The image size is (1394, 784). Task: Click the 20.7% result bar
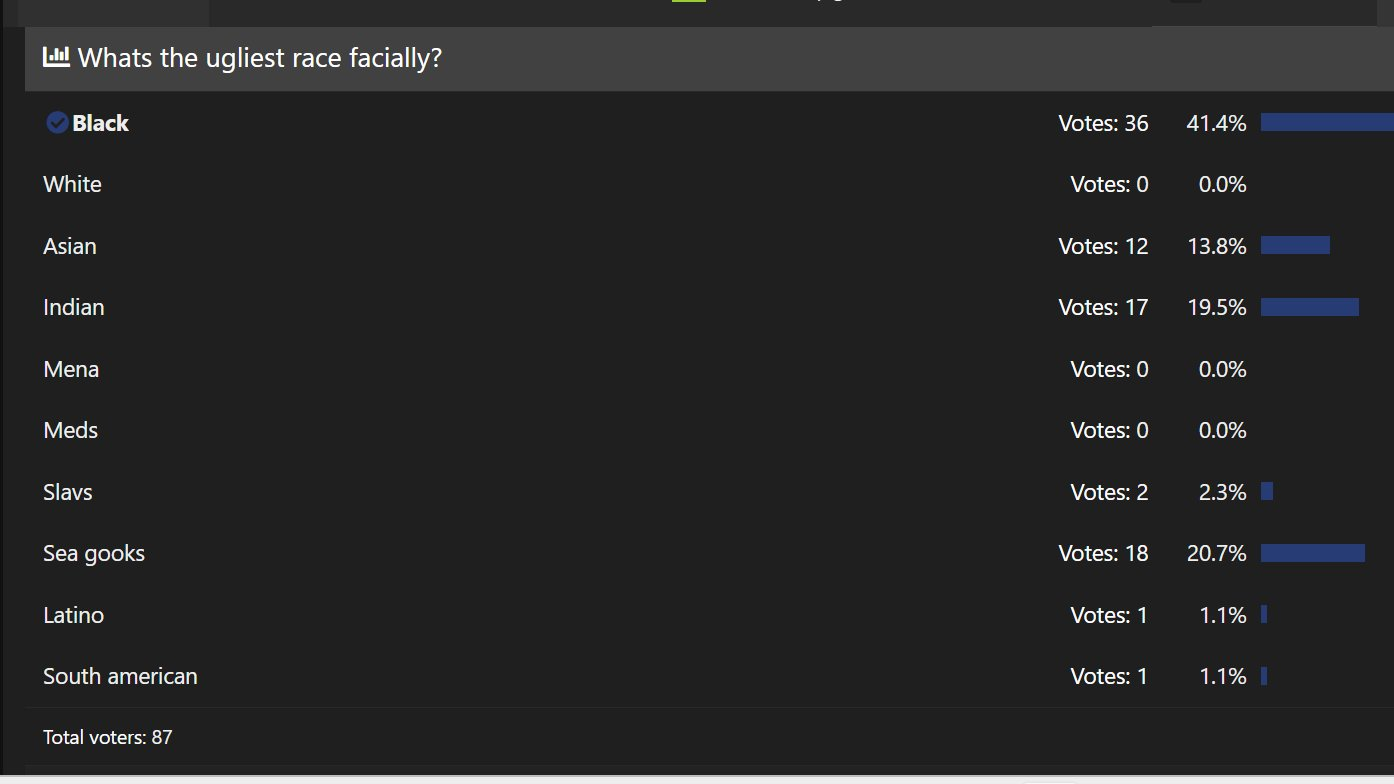(1313, 554)
